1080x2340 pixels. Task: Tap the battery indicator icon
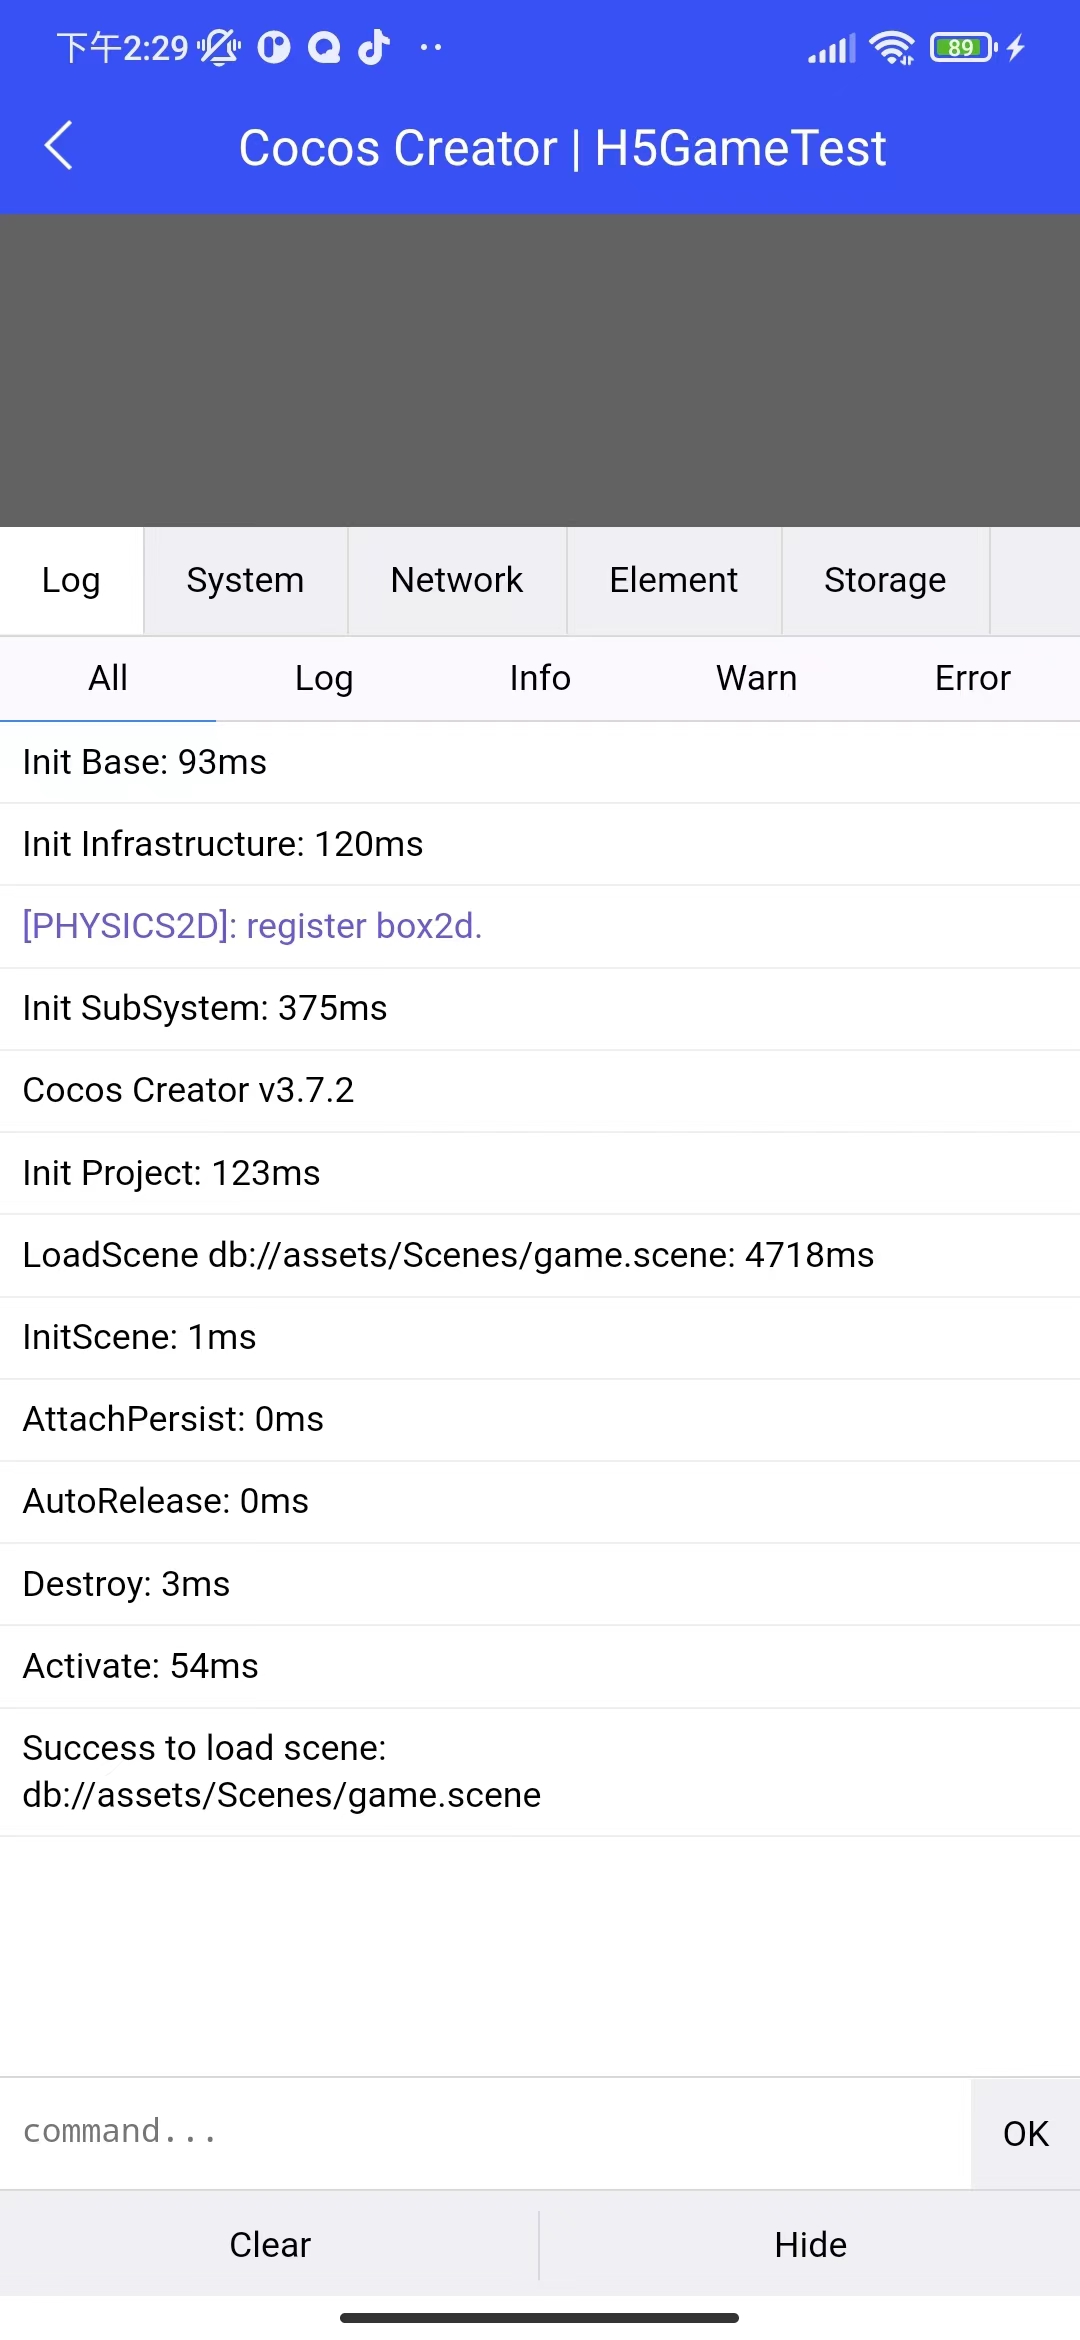coord(963,47)
